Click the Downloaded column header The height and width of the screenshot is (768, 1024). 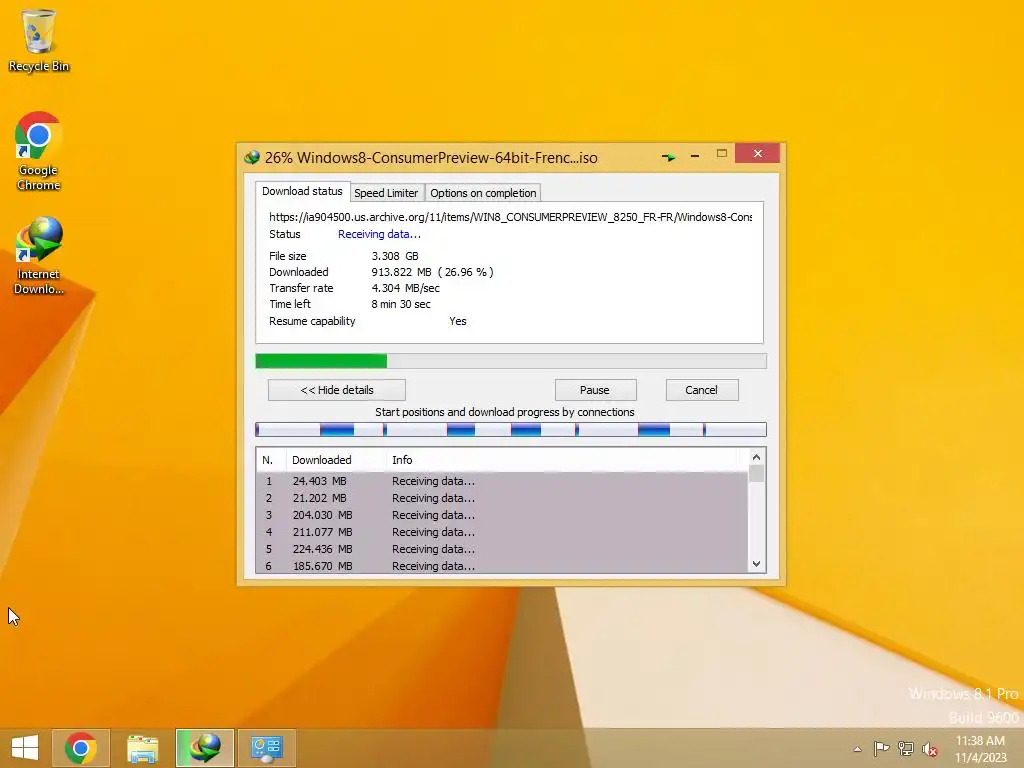coord(336,460)
